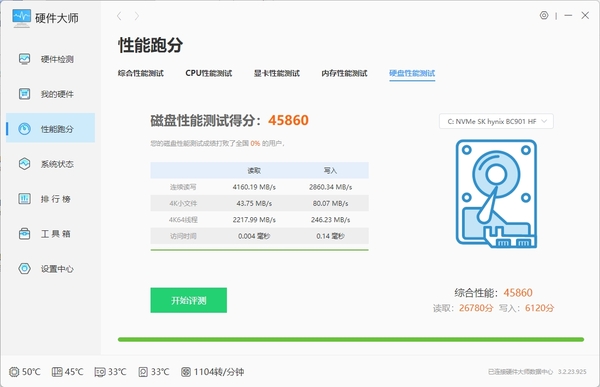The height and width of the screenshot is (387, 600).
Task: Open the 工具箱 toolbox
Action: (50, 234)
